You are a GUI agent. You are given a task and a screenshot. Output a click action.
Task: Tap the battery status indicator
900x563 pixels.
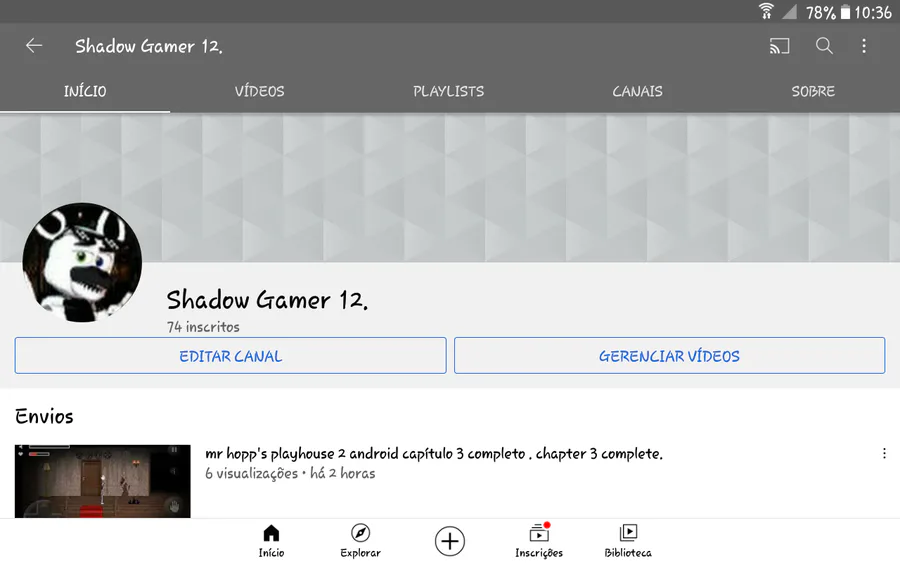[845, 12]
